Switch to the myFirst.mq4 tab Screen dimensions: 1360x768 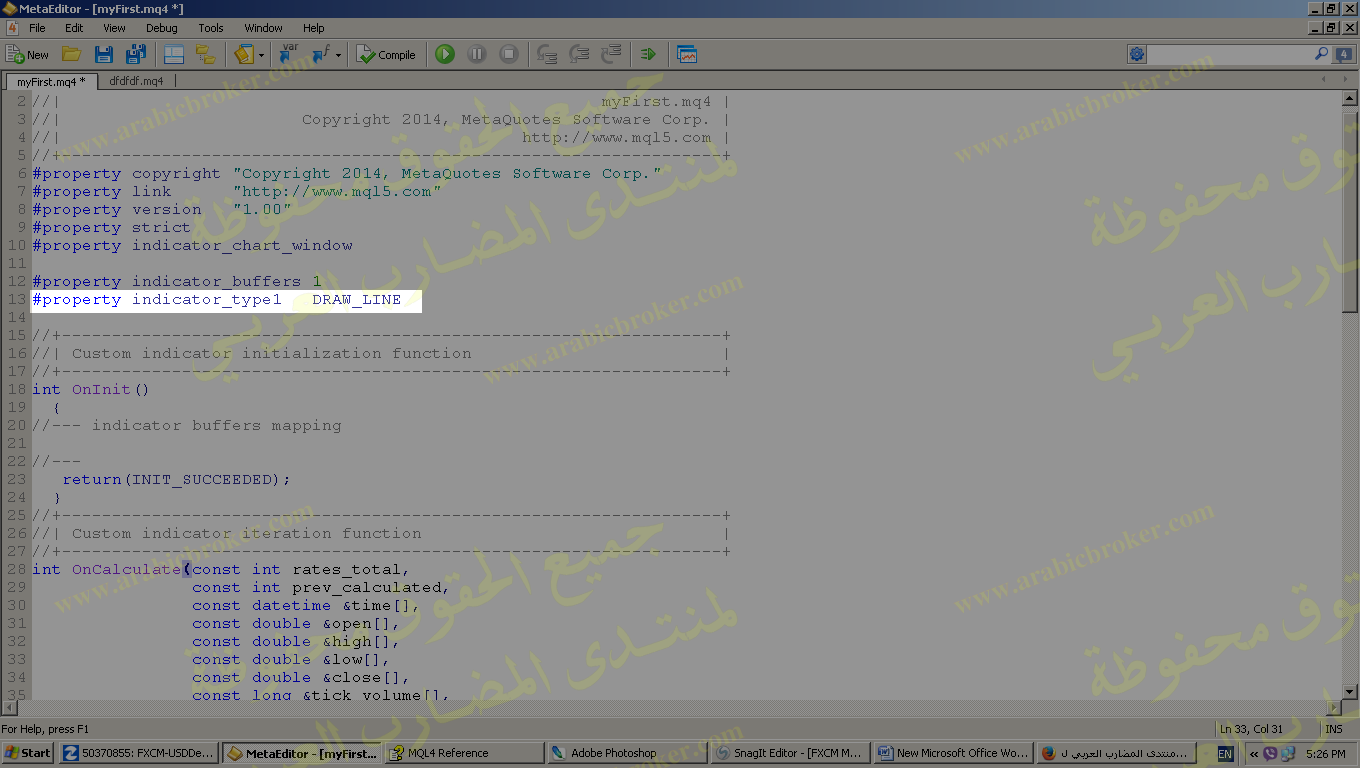click(51, 81)
